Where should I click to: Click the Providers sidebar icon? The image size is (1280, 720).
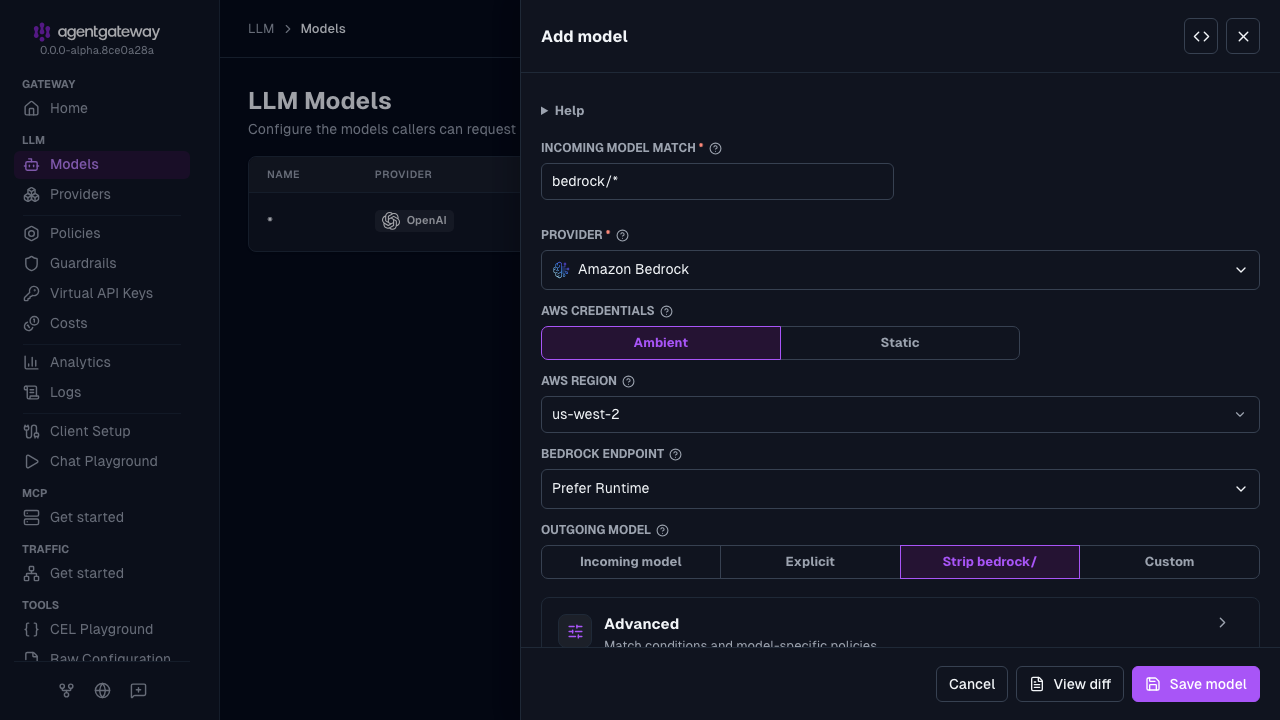click(32, 194)
